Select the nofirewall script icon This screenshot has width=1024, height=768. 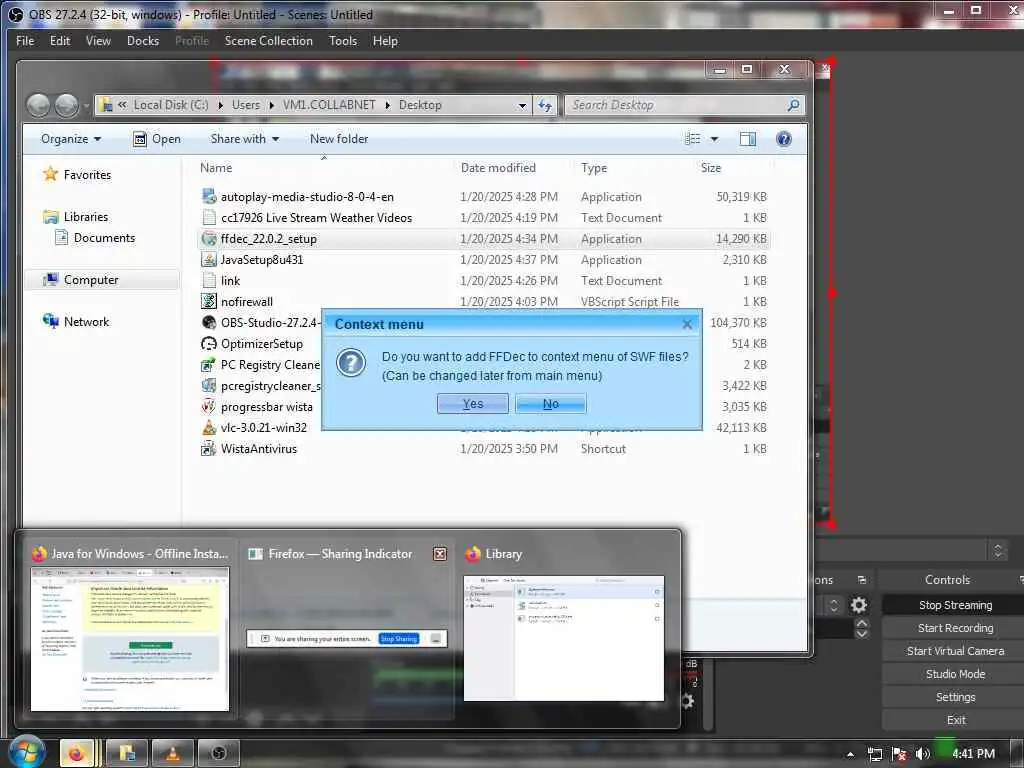(x=209, y=301)
